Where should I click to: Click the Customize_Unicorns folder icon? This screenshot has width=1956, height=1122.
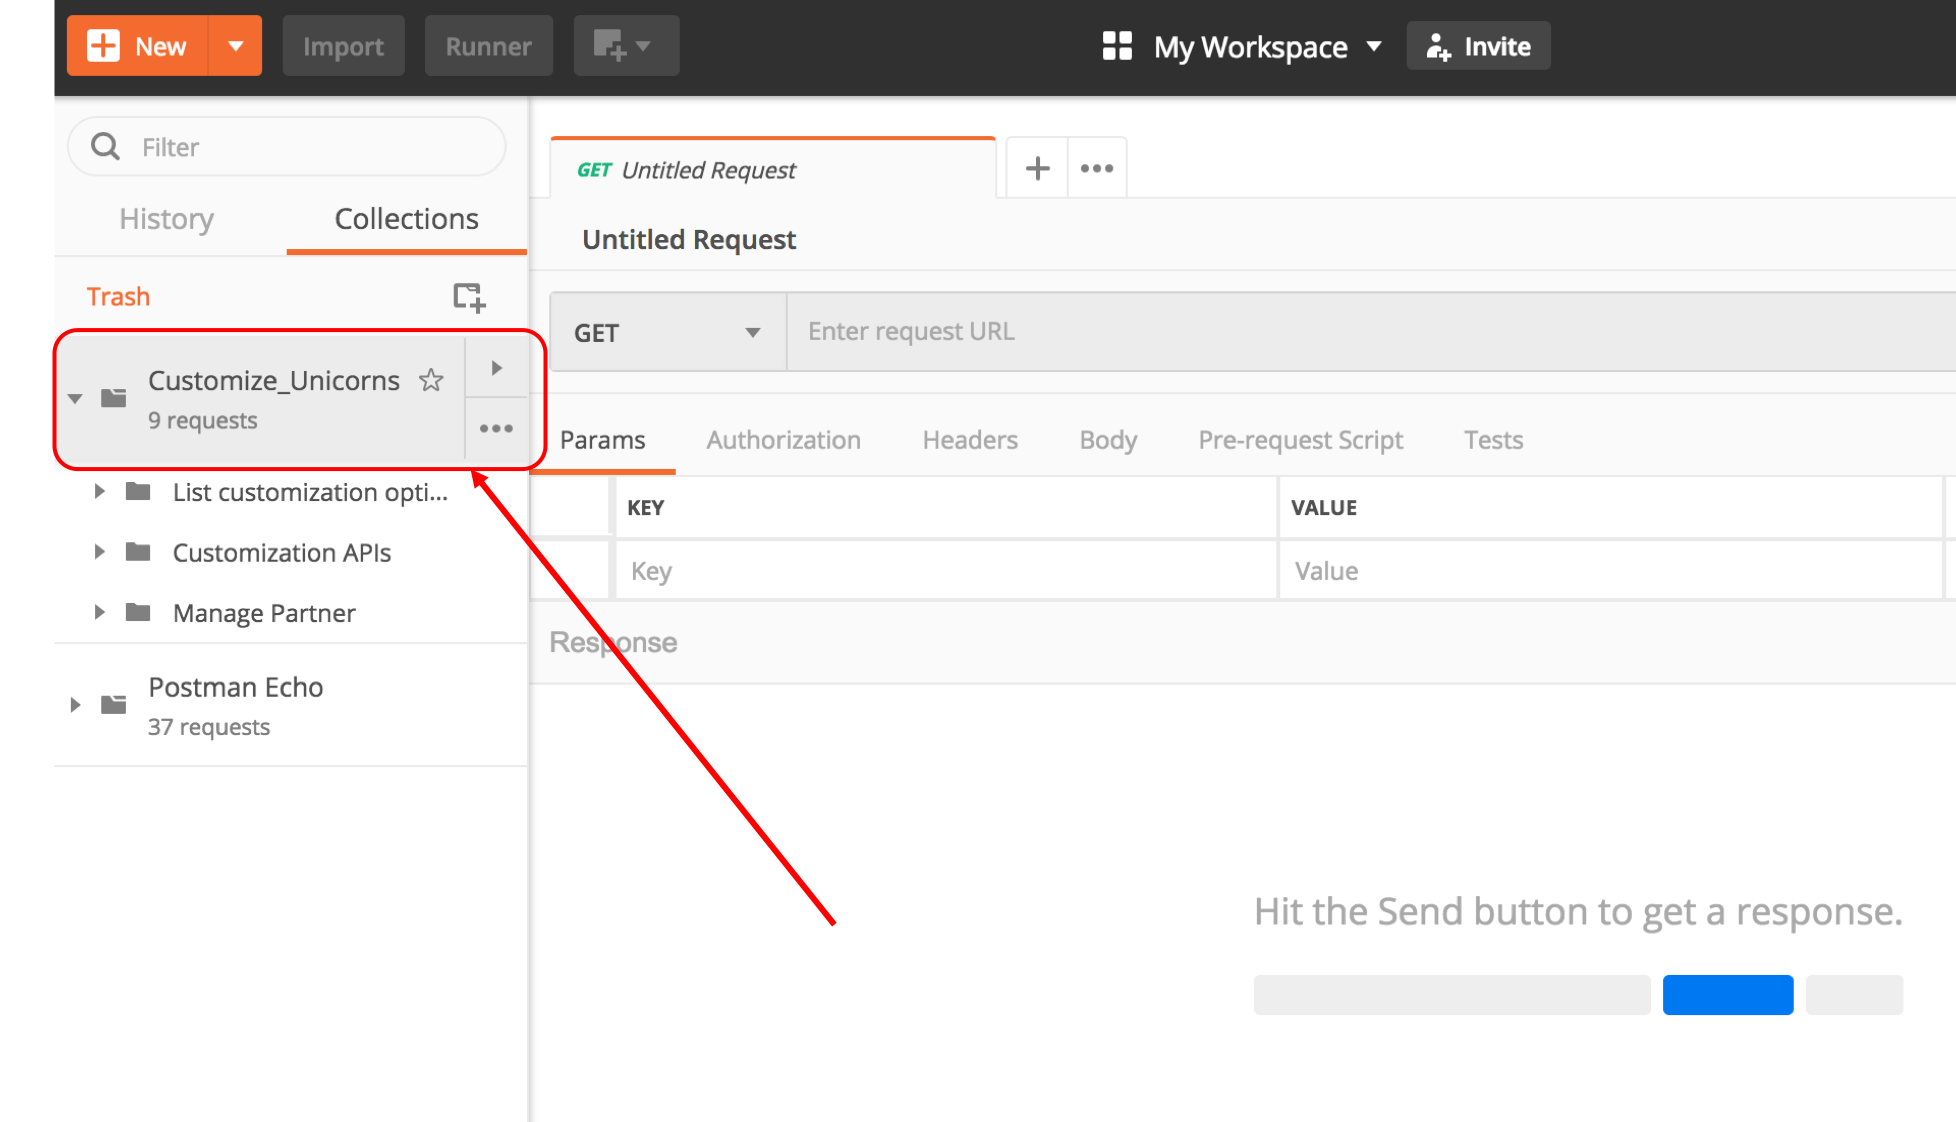click(x=114, y=398)
